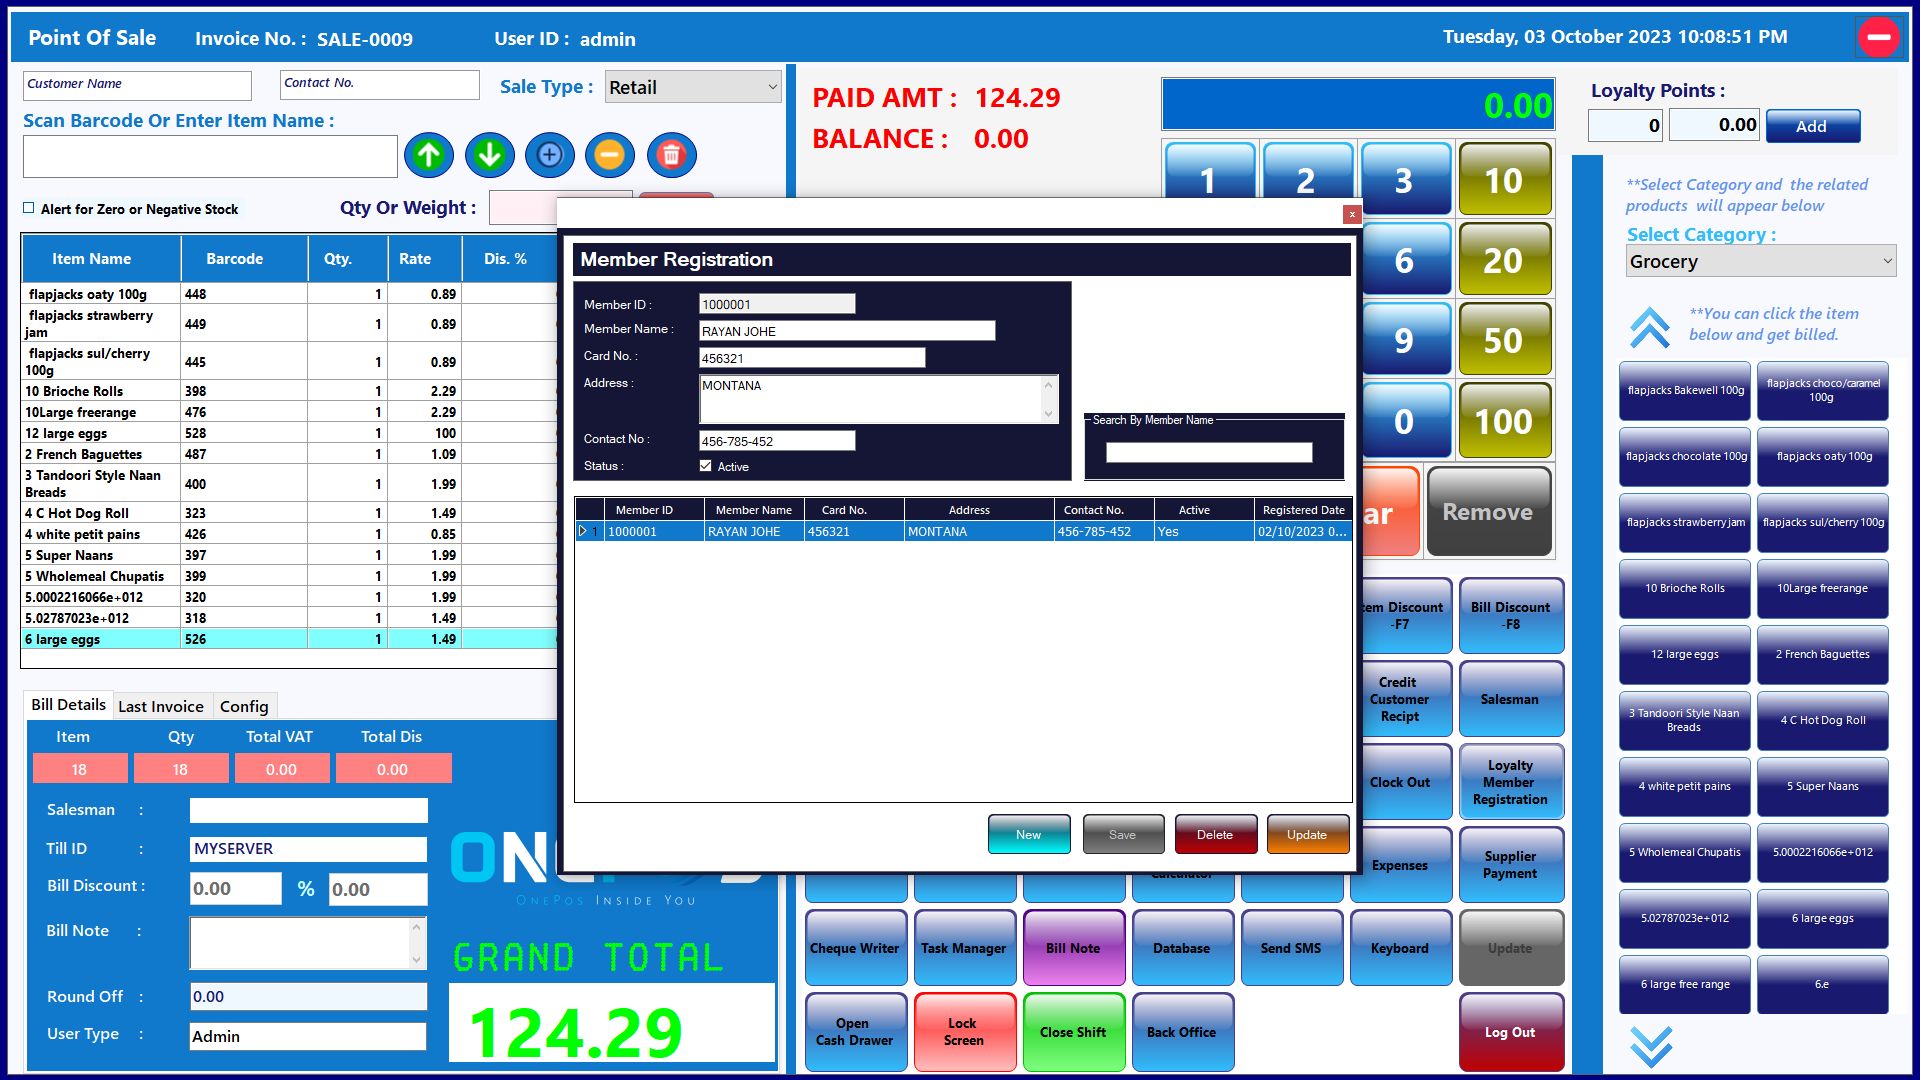Click the Address field scrollbar down arrow
1920x1080 pixels.
[x=1048, y=414]
